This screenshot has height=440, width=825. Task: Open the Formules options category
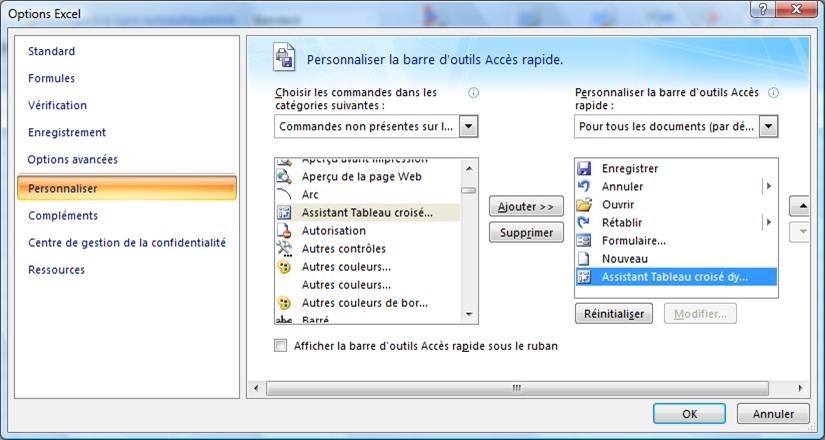52,78
